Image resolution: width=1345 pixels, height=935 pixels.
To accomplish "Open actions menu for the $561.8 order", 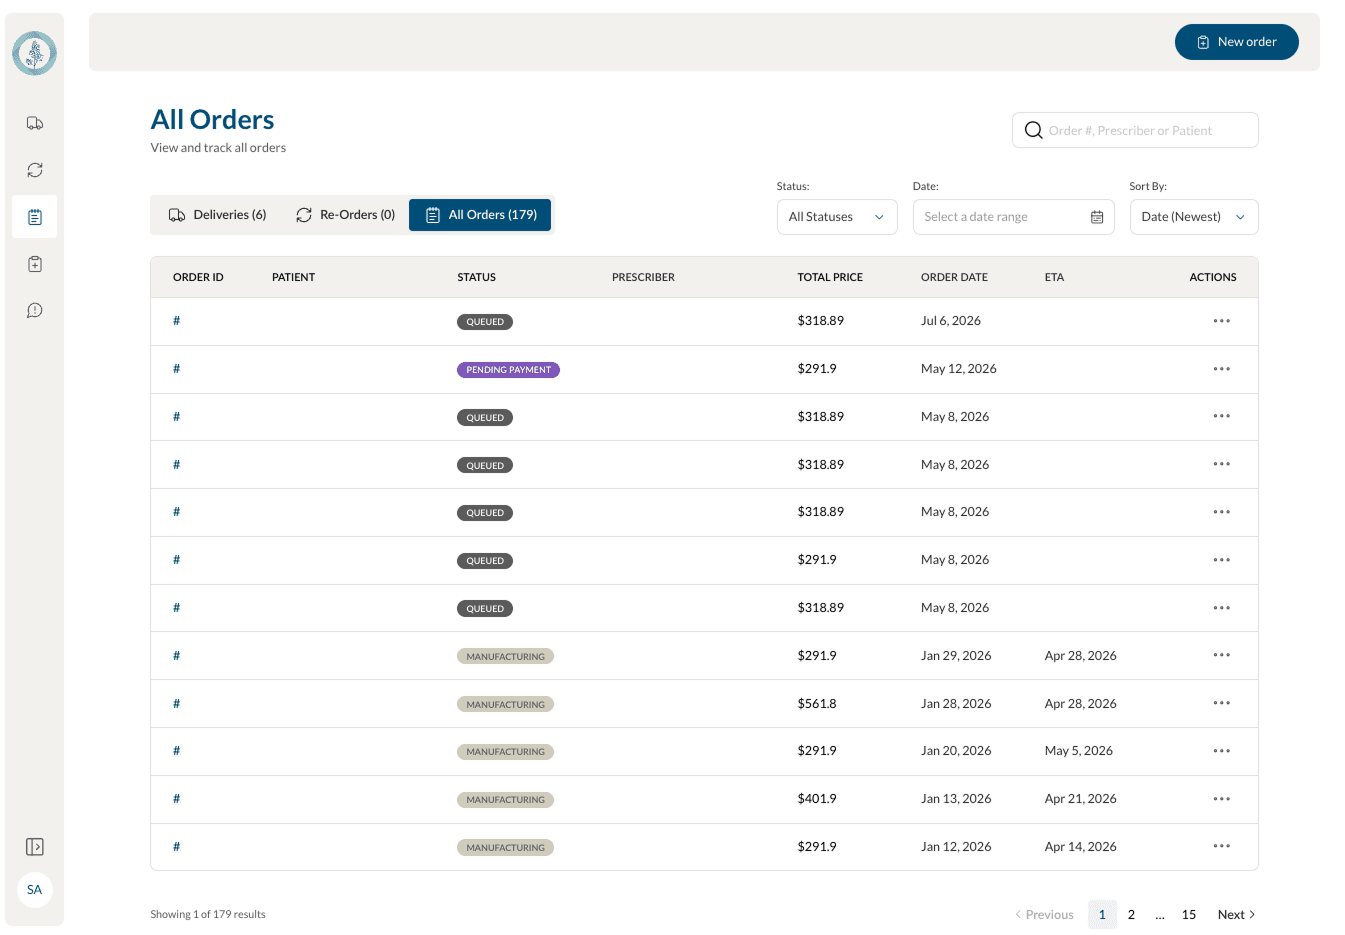I will [1222, 703].
